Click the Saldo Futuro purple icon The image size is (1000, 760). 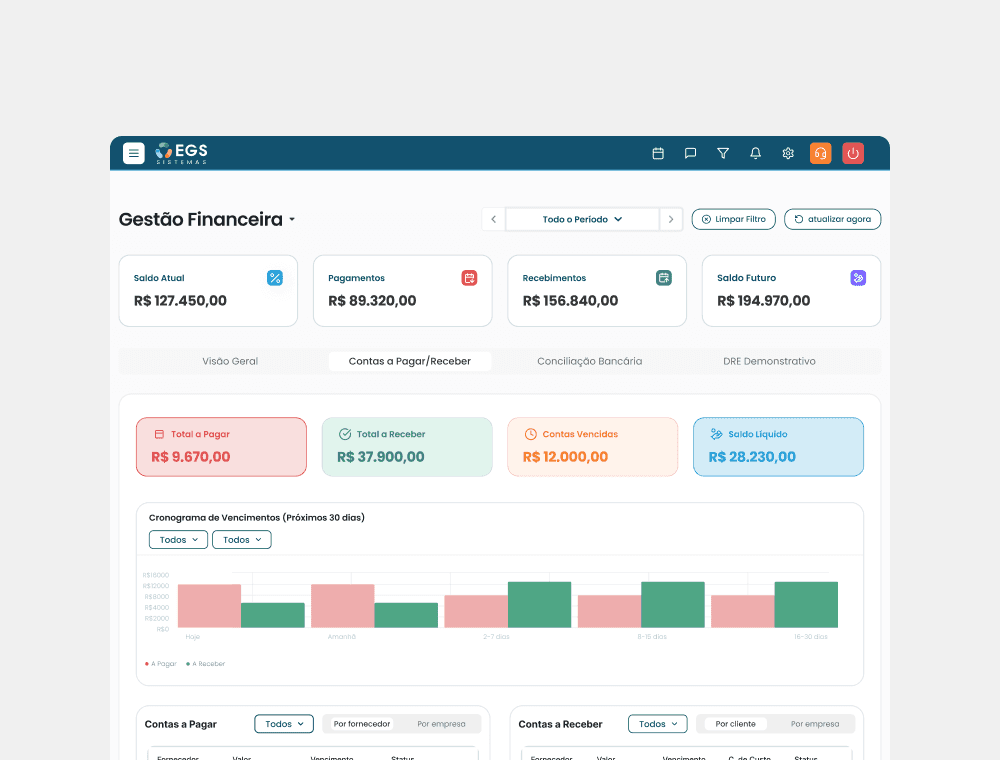pos(858,278)
